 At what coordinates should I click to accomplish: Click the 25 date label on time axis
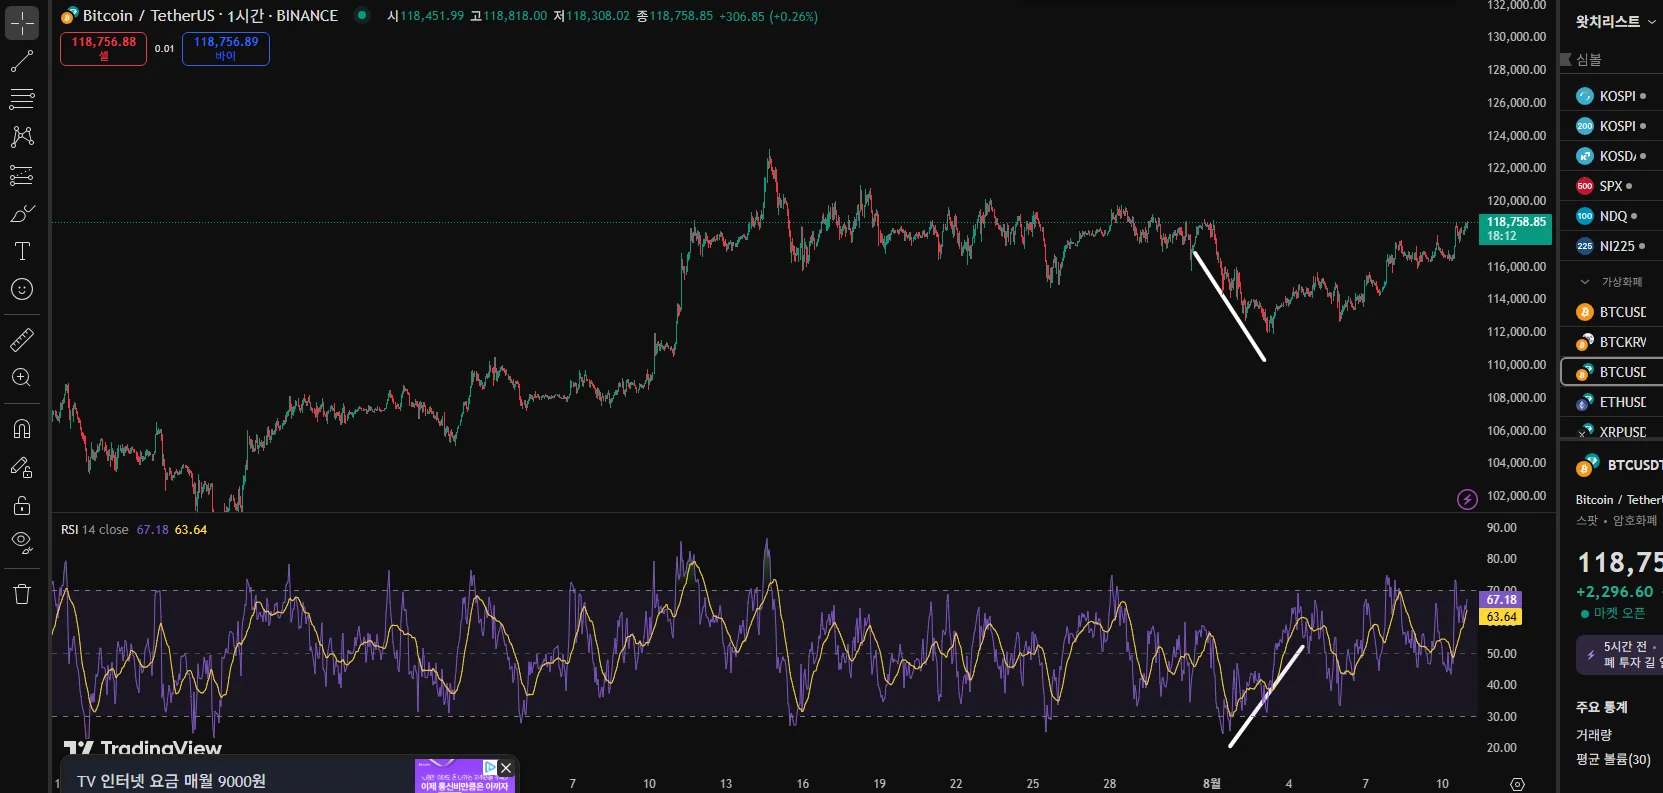1033,784
